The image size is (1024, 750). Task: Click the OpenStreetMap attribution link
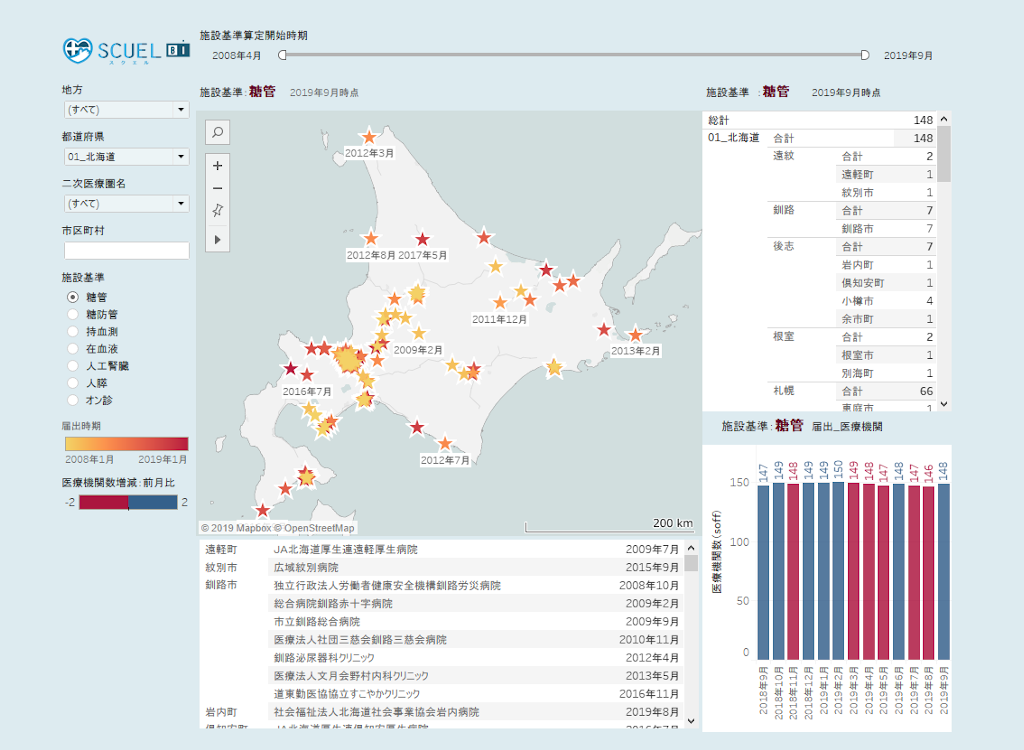319,528
